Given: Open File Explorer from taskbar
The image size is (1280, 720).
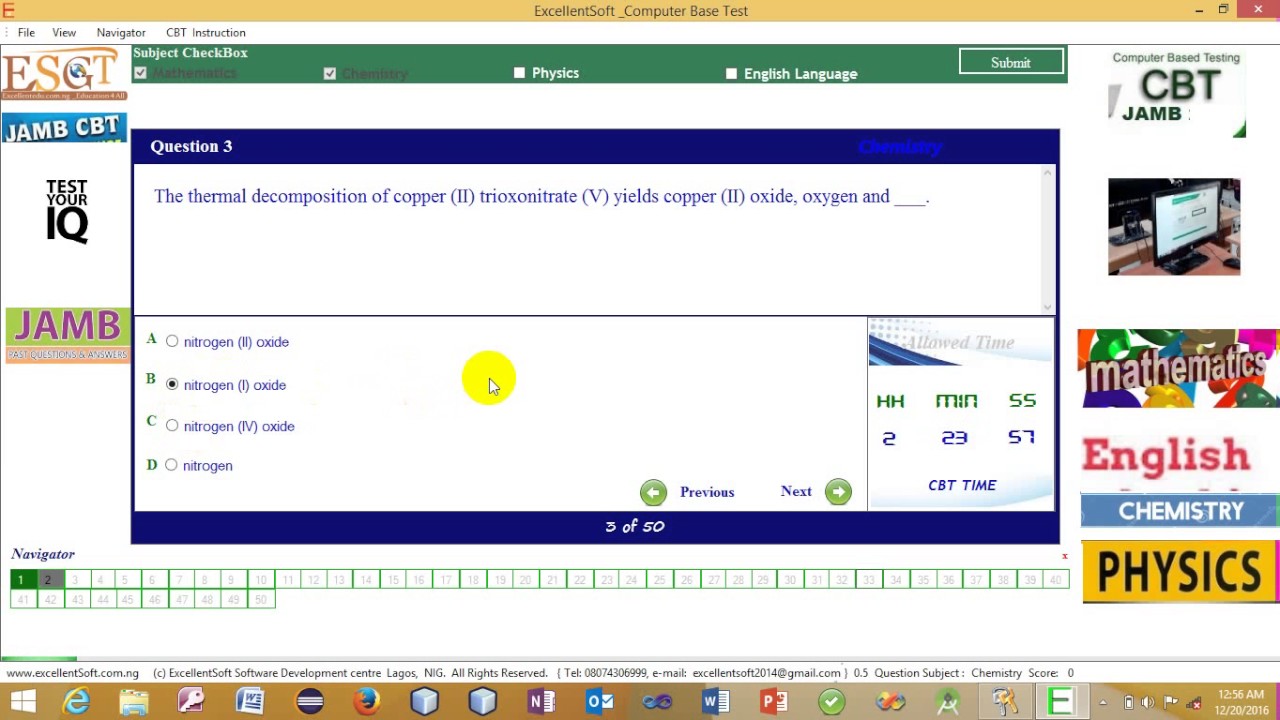Looking at the screenshot, I should coord(134,702).
